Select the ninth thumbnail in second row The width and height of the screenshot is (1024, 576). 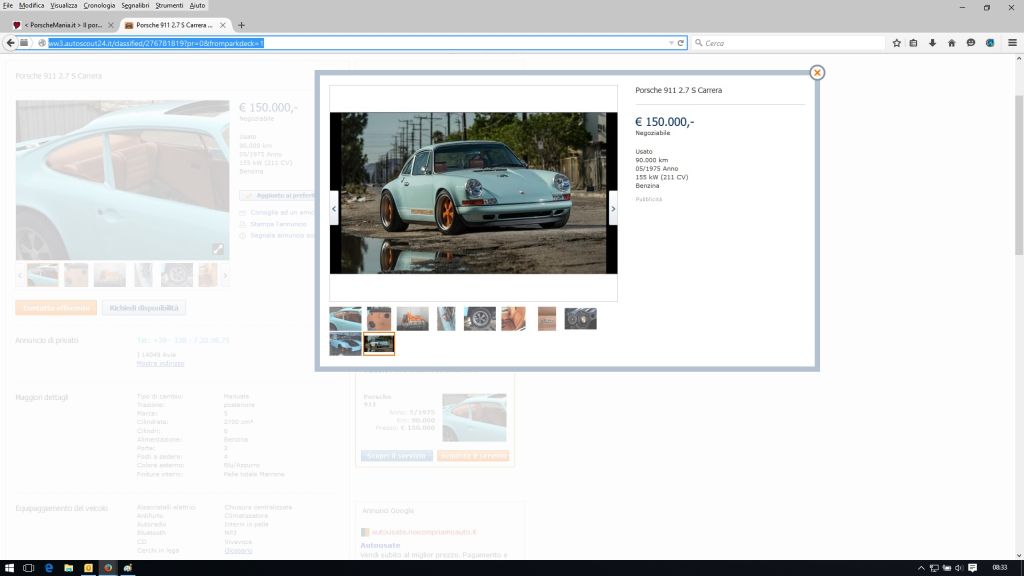pos(345,344)
